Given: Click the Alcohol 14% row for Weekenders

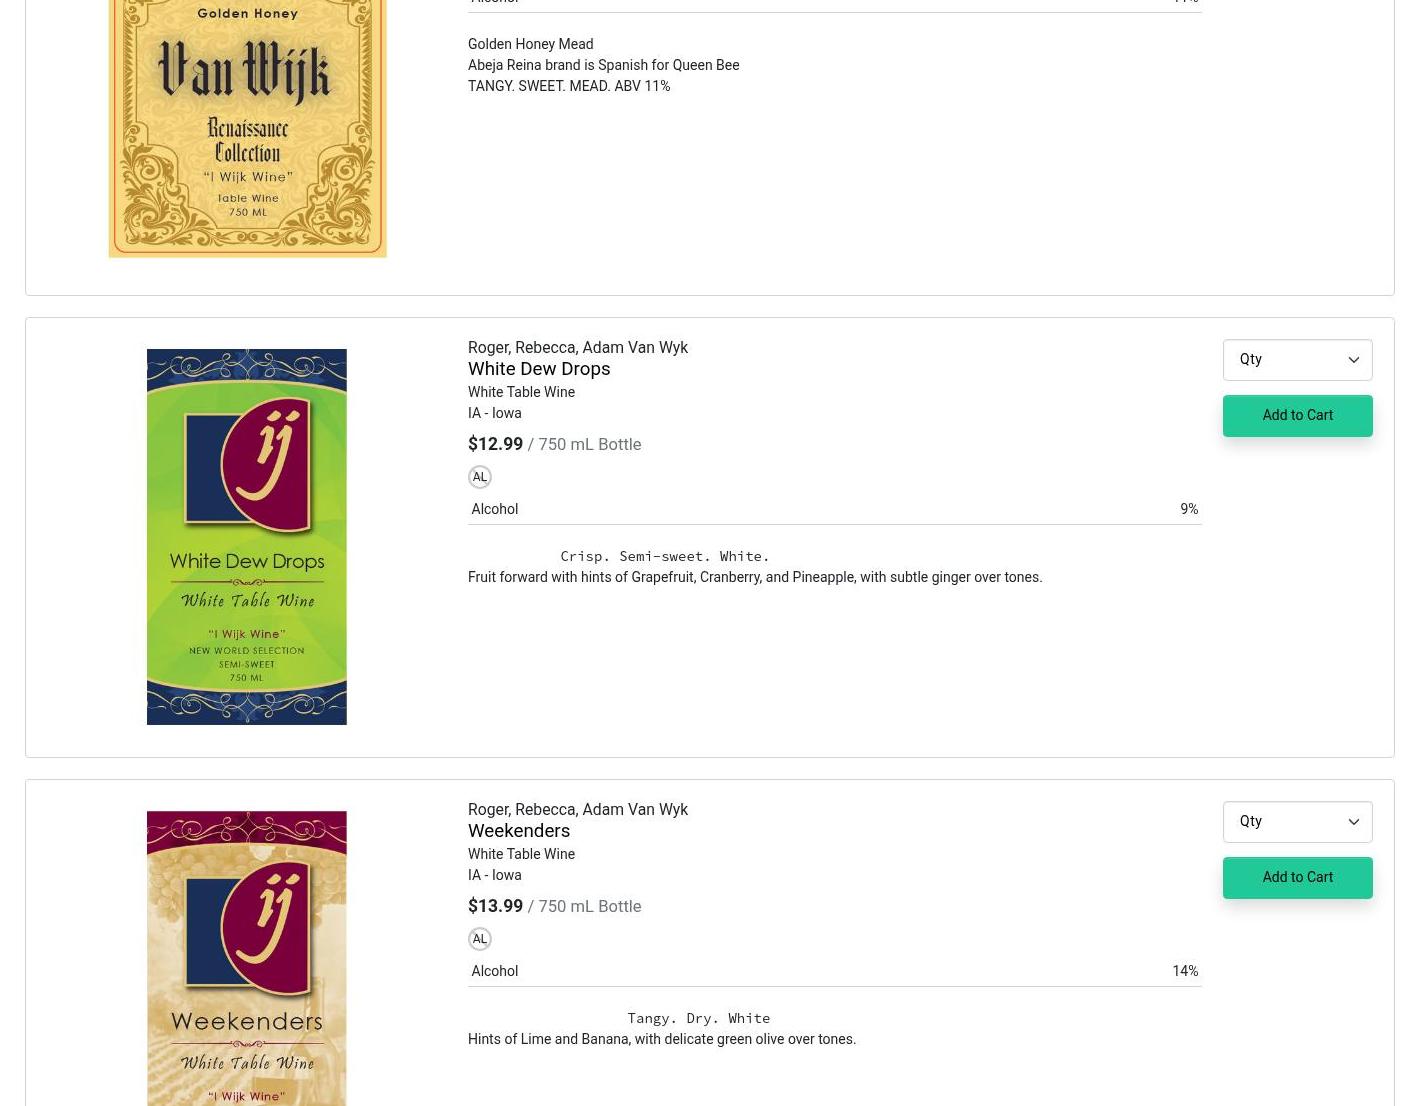Looking at the screenshot, I should point(834,972).
